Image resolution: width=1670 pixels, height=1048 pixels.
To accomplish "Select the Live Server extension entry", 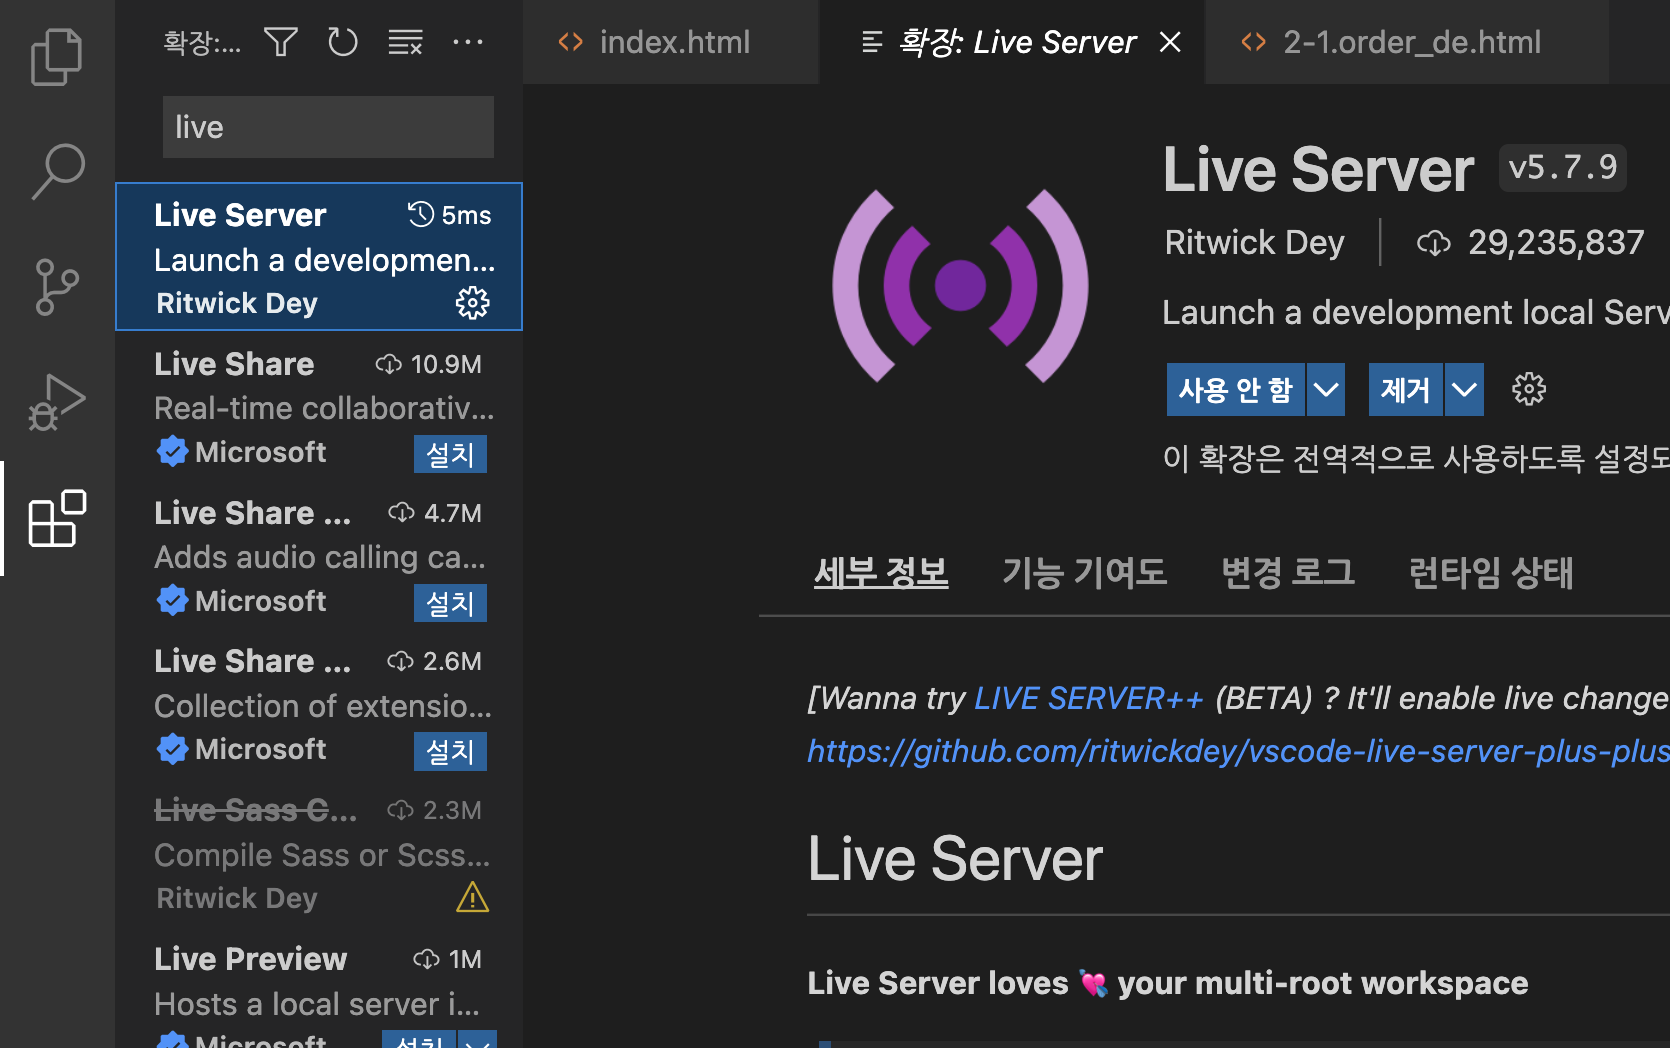I will click(319, 256).
